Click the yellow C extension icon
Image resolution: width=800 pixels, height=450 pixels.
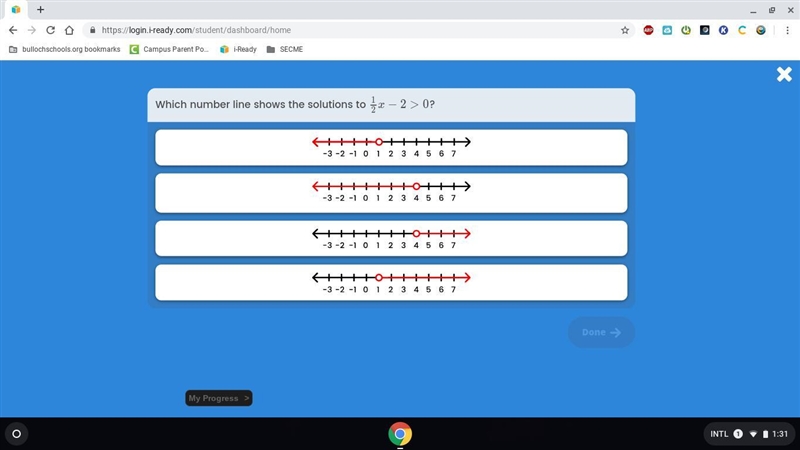pos(742,30)
